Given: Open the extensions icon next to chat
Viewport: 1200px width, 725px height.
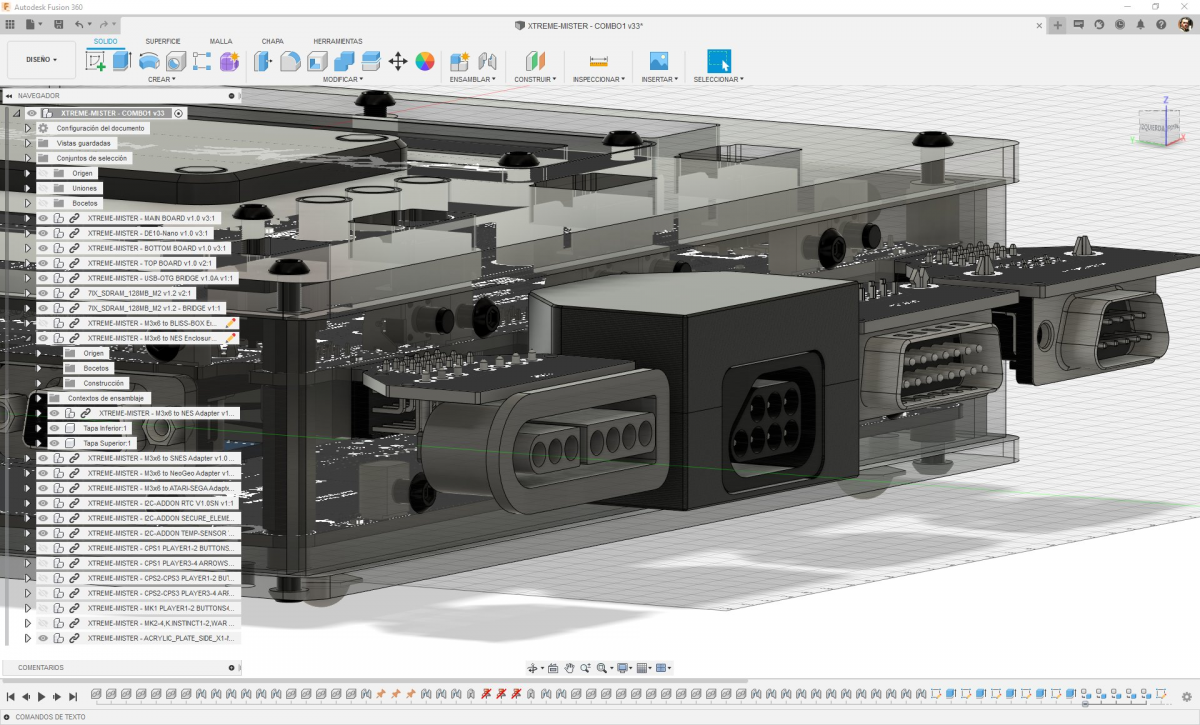Looking at the screenshot, I should (x=1100, y=24).
